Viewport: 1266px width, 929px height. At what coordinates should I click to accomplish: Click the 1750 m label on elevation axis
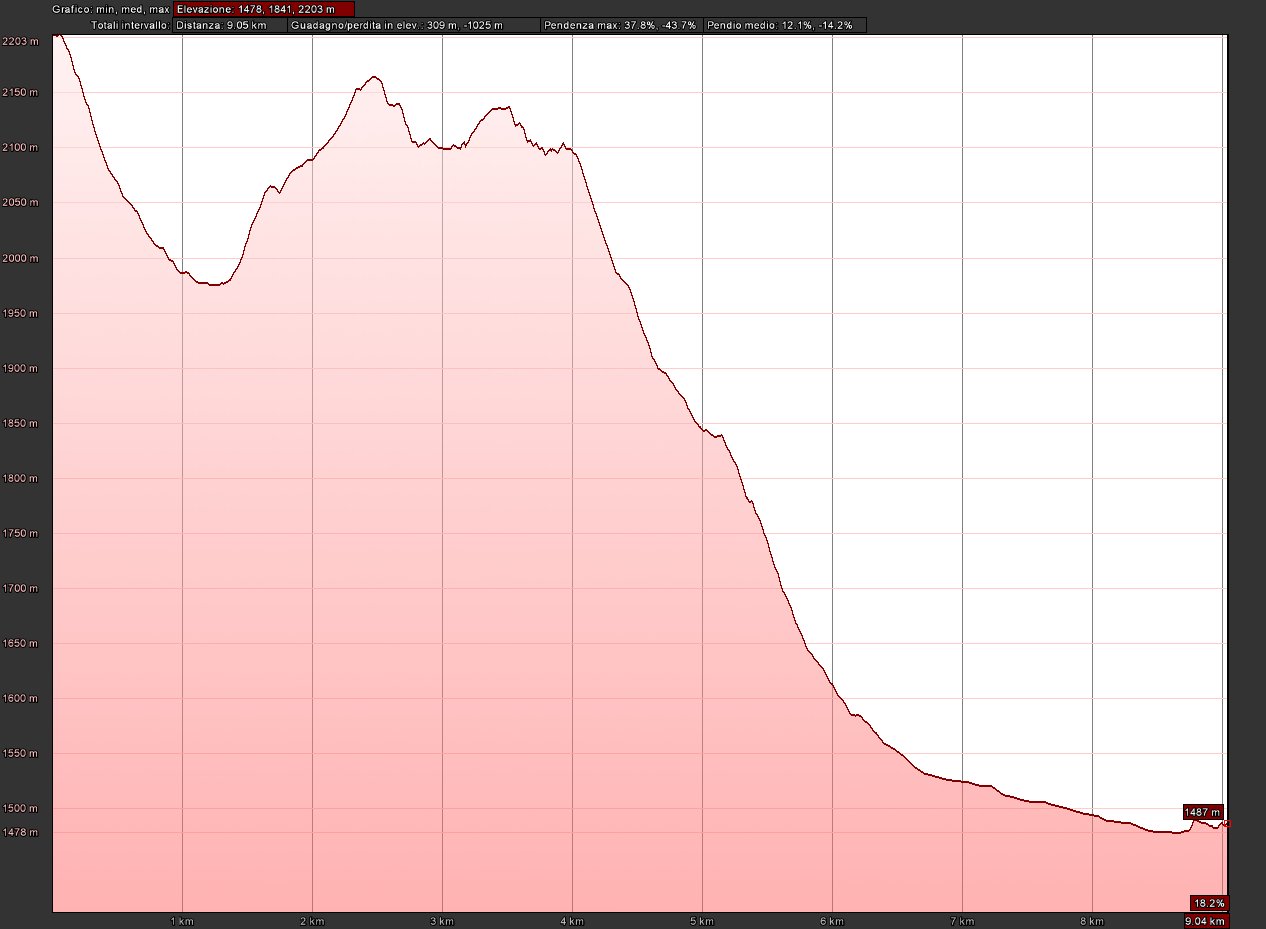19,534
